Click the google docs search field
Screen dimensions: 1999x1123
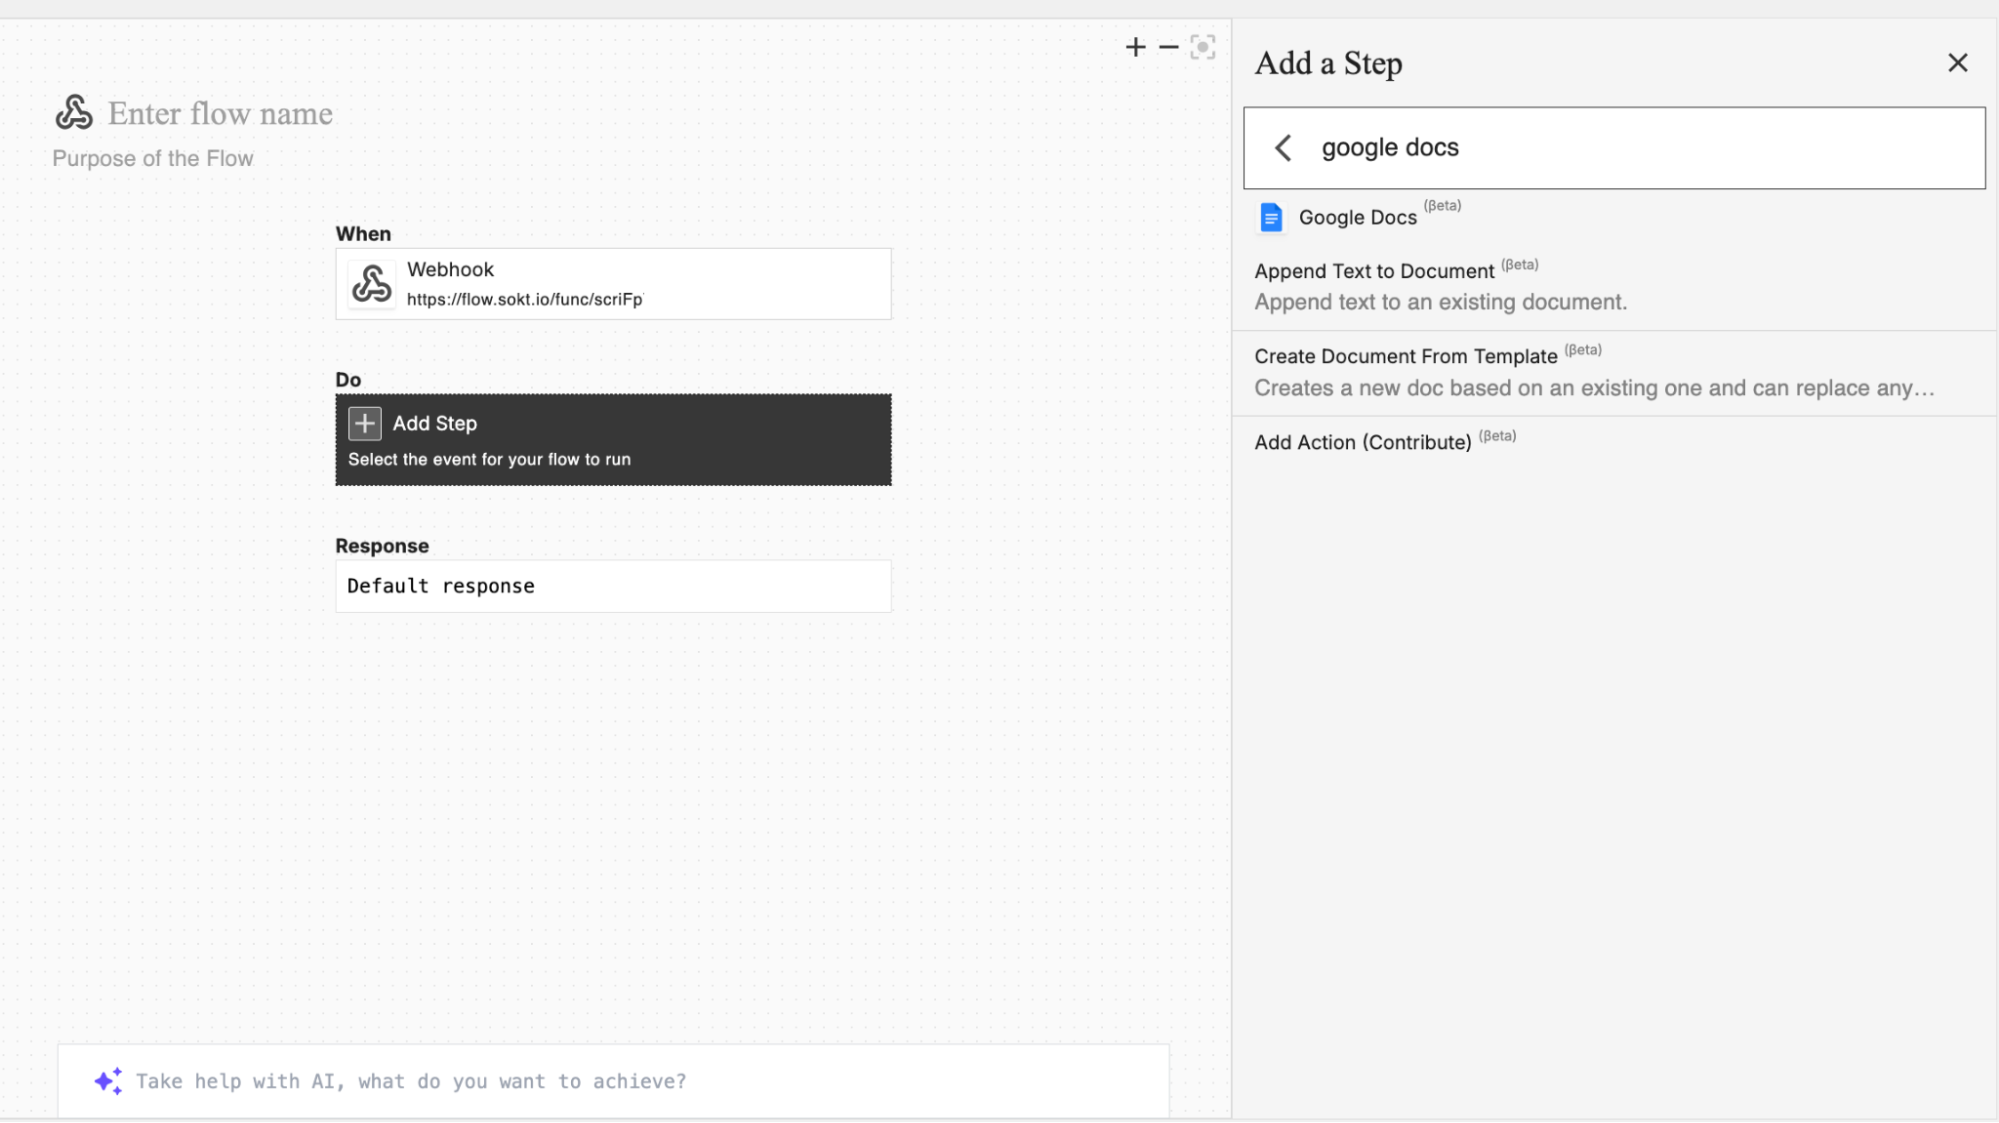coord(1640,148)
